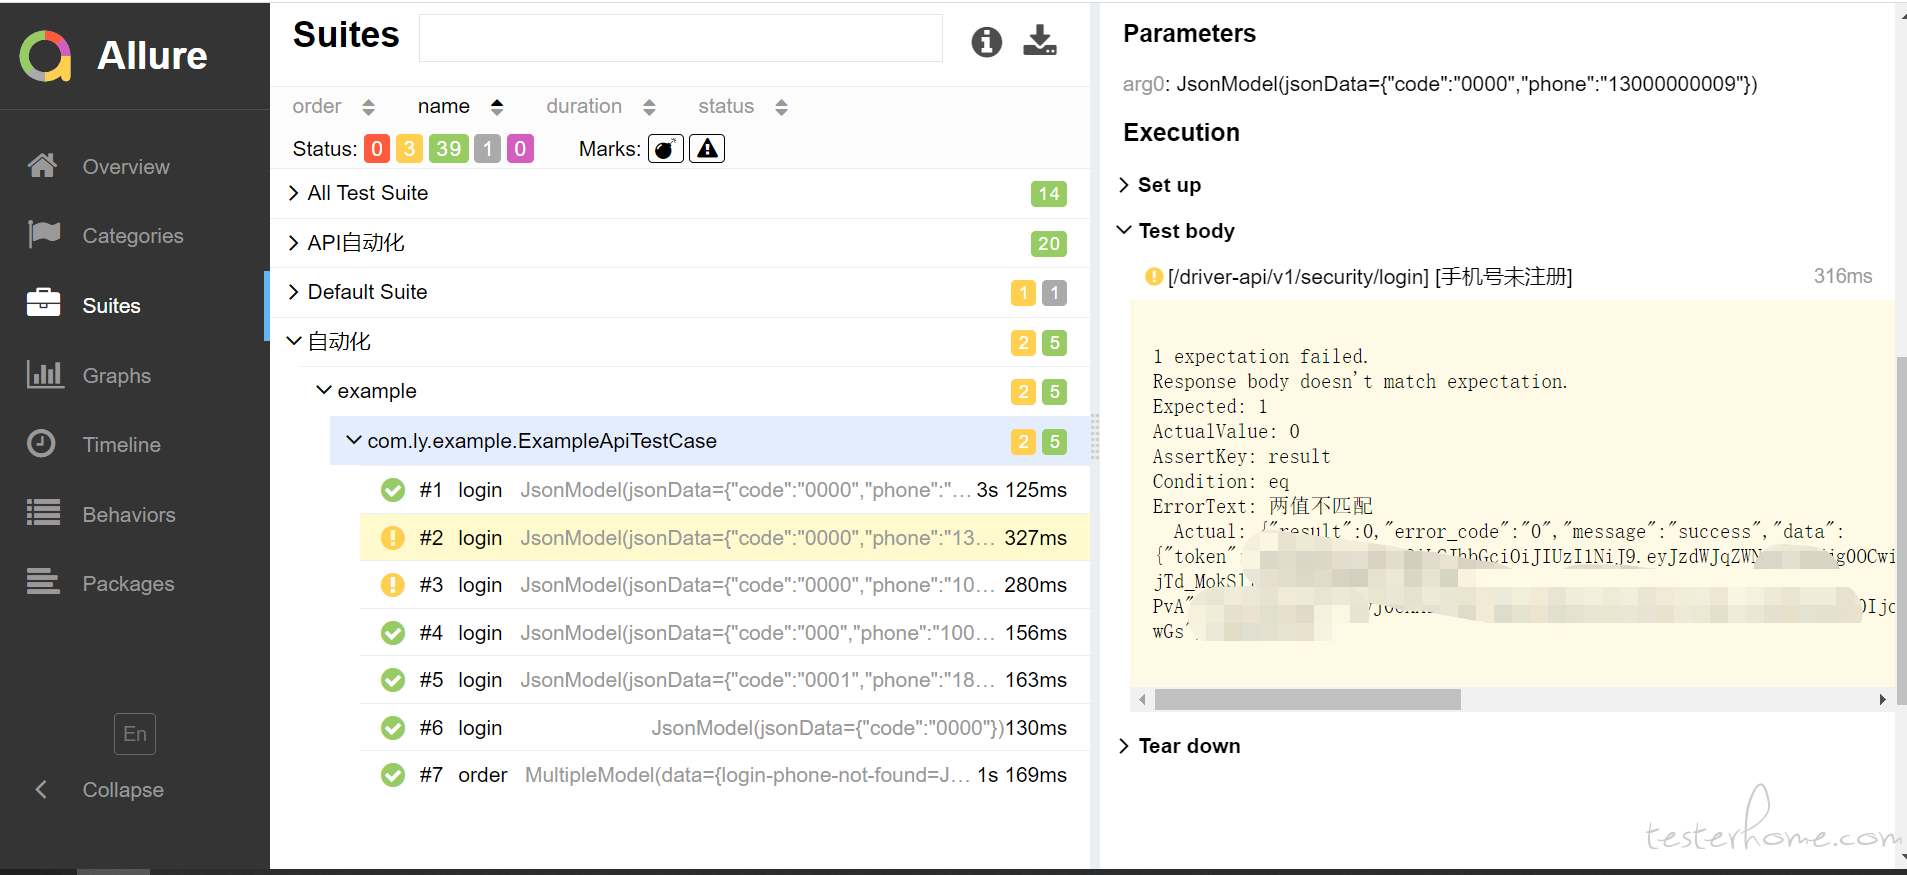
Task: Open Overview via house icon
Action: [x=42, y=166]
